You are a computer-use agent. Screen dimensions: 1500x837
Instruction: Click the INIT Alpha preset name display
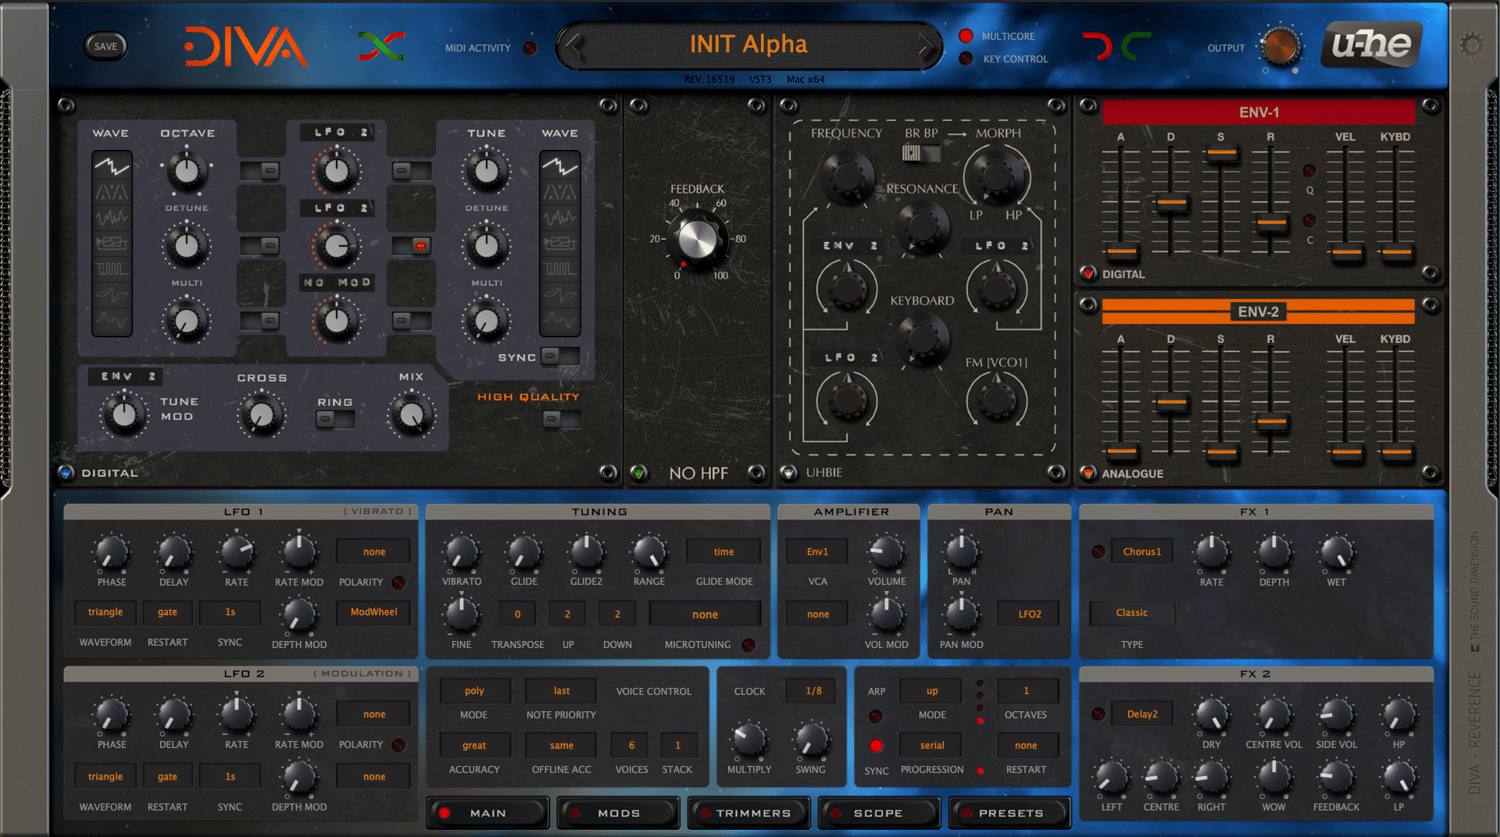coord(749,45)
